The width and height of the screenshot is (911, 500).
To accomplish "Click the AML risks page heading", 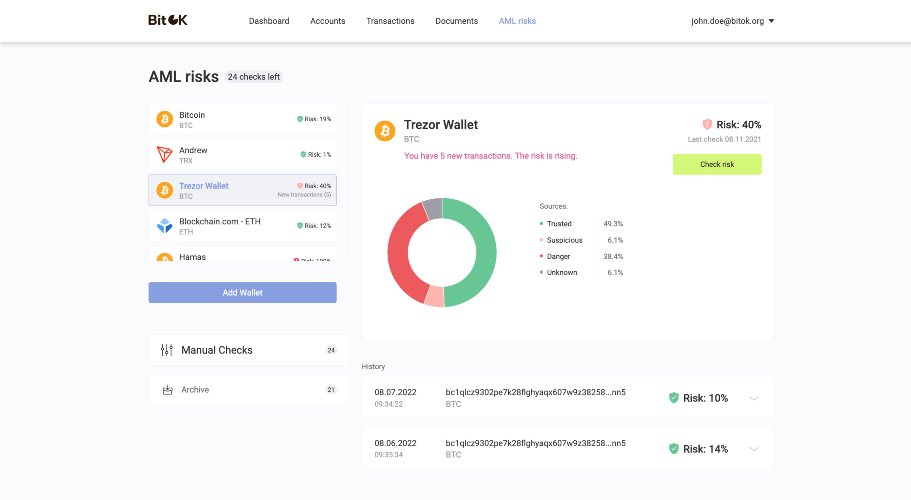I will [x=184, y=77].
